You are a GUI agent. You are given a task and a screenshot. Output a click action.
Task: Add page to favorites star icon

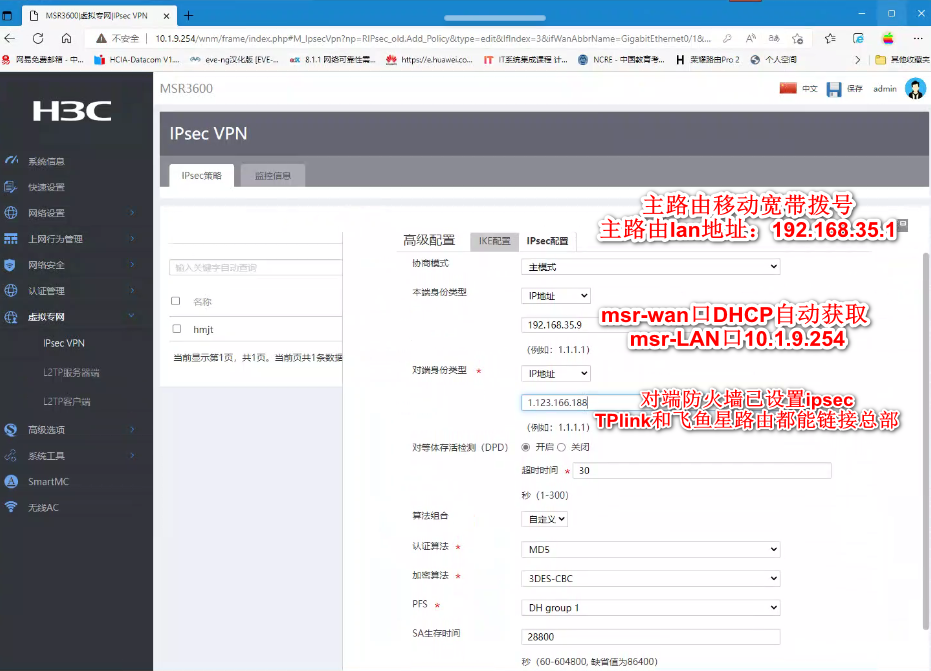coord(797,39)
